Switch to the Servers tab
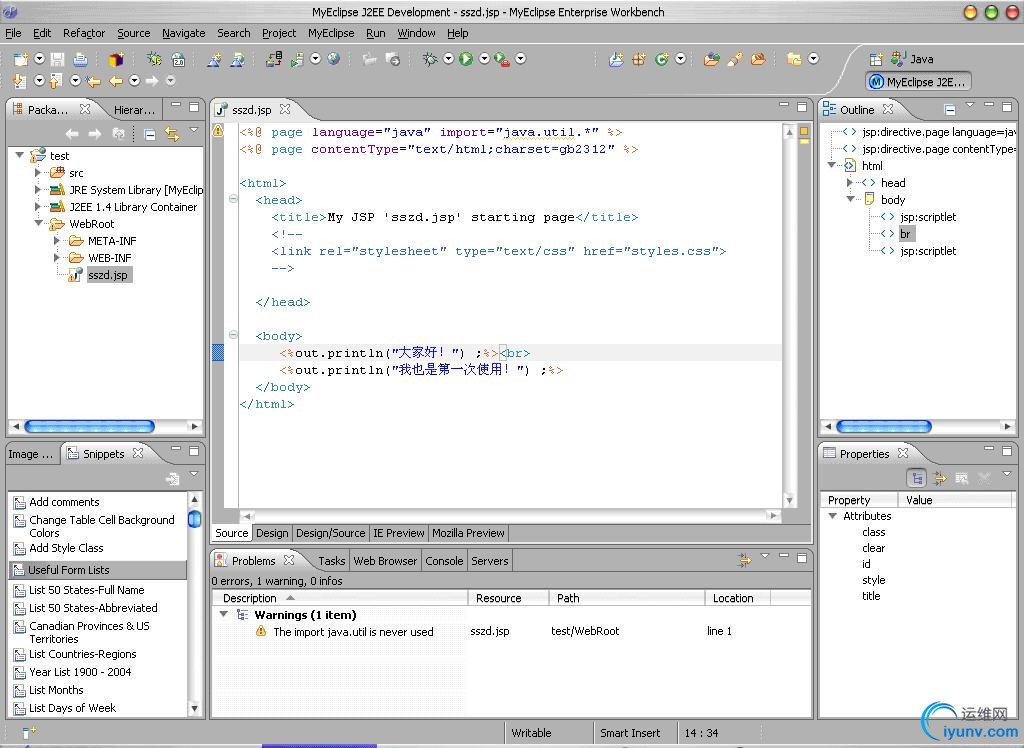This screenshot has width=1024, height=748. pyautogui.click(x=490, y=561)
